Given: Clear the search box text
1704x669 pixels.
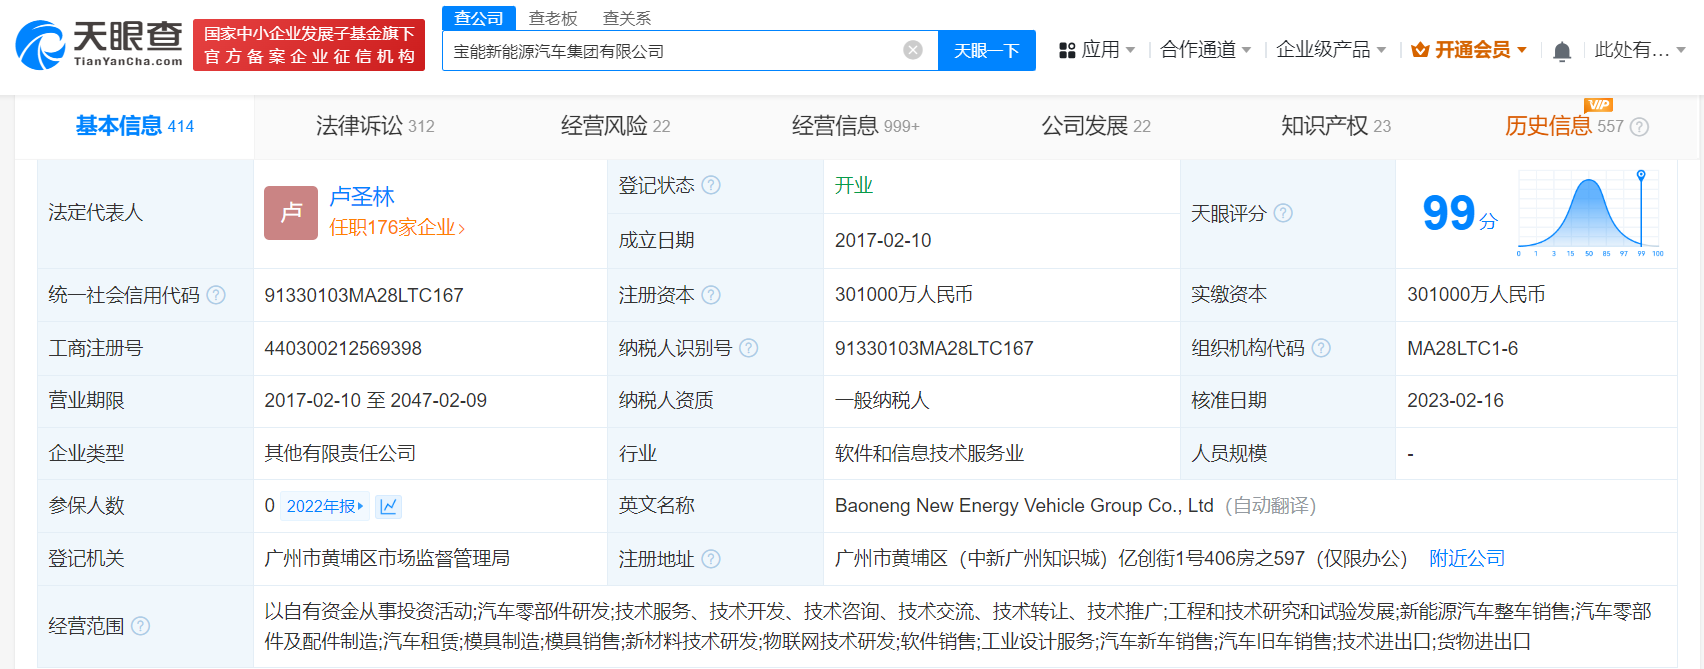Looking at the screenshot, I should point(912,50).
